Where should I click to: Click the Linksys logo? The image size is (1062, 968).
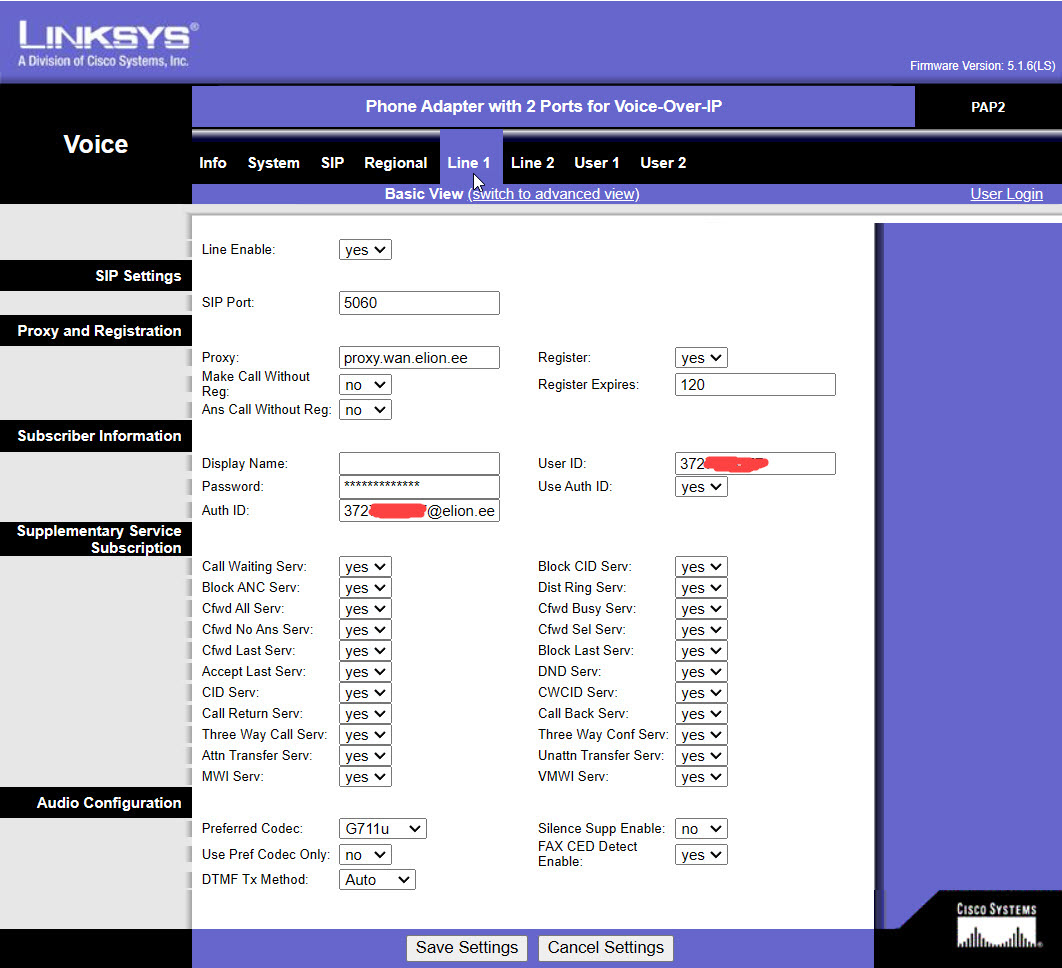(x=104, y=43)
